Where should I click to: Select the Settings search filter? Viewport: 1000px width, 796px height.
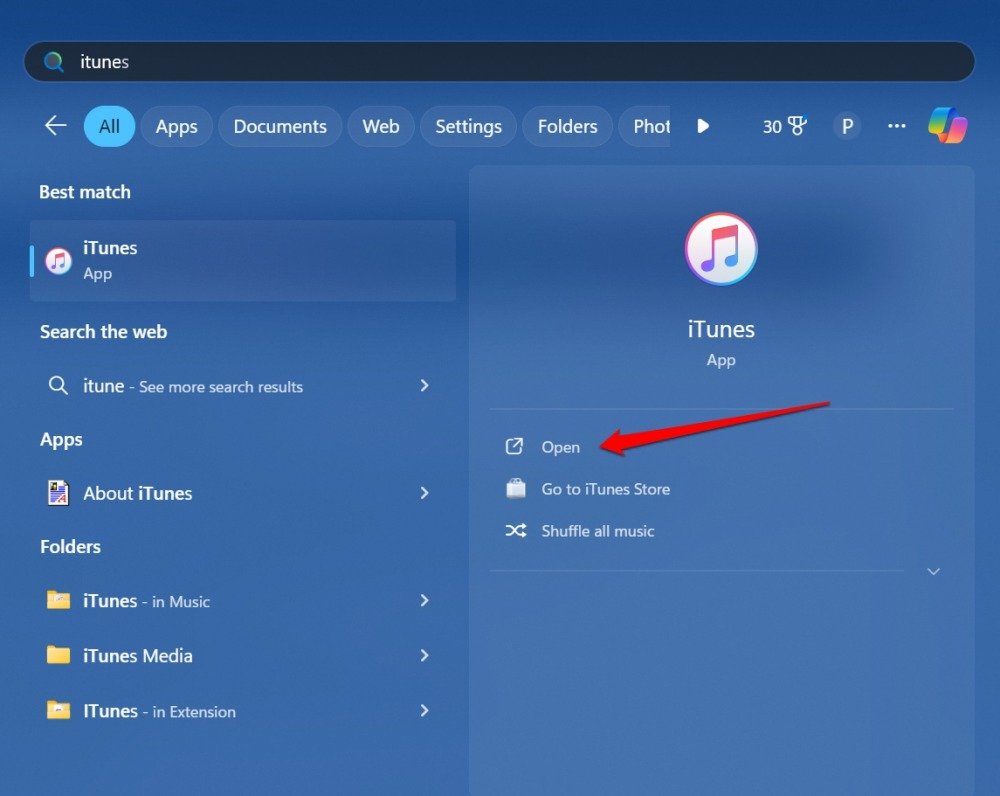(x=468, y=126)
